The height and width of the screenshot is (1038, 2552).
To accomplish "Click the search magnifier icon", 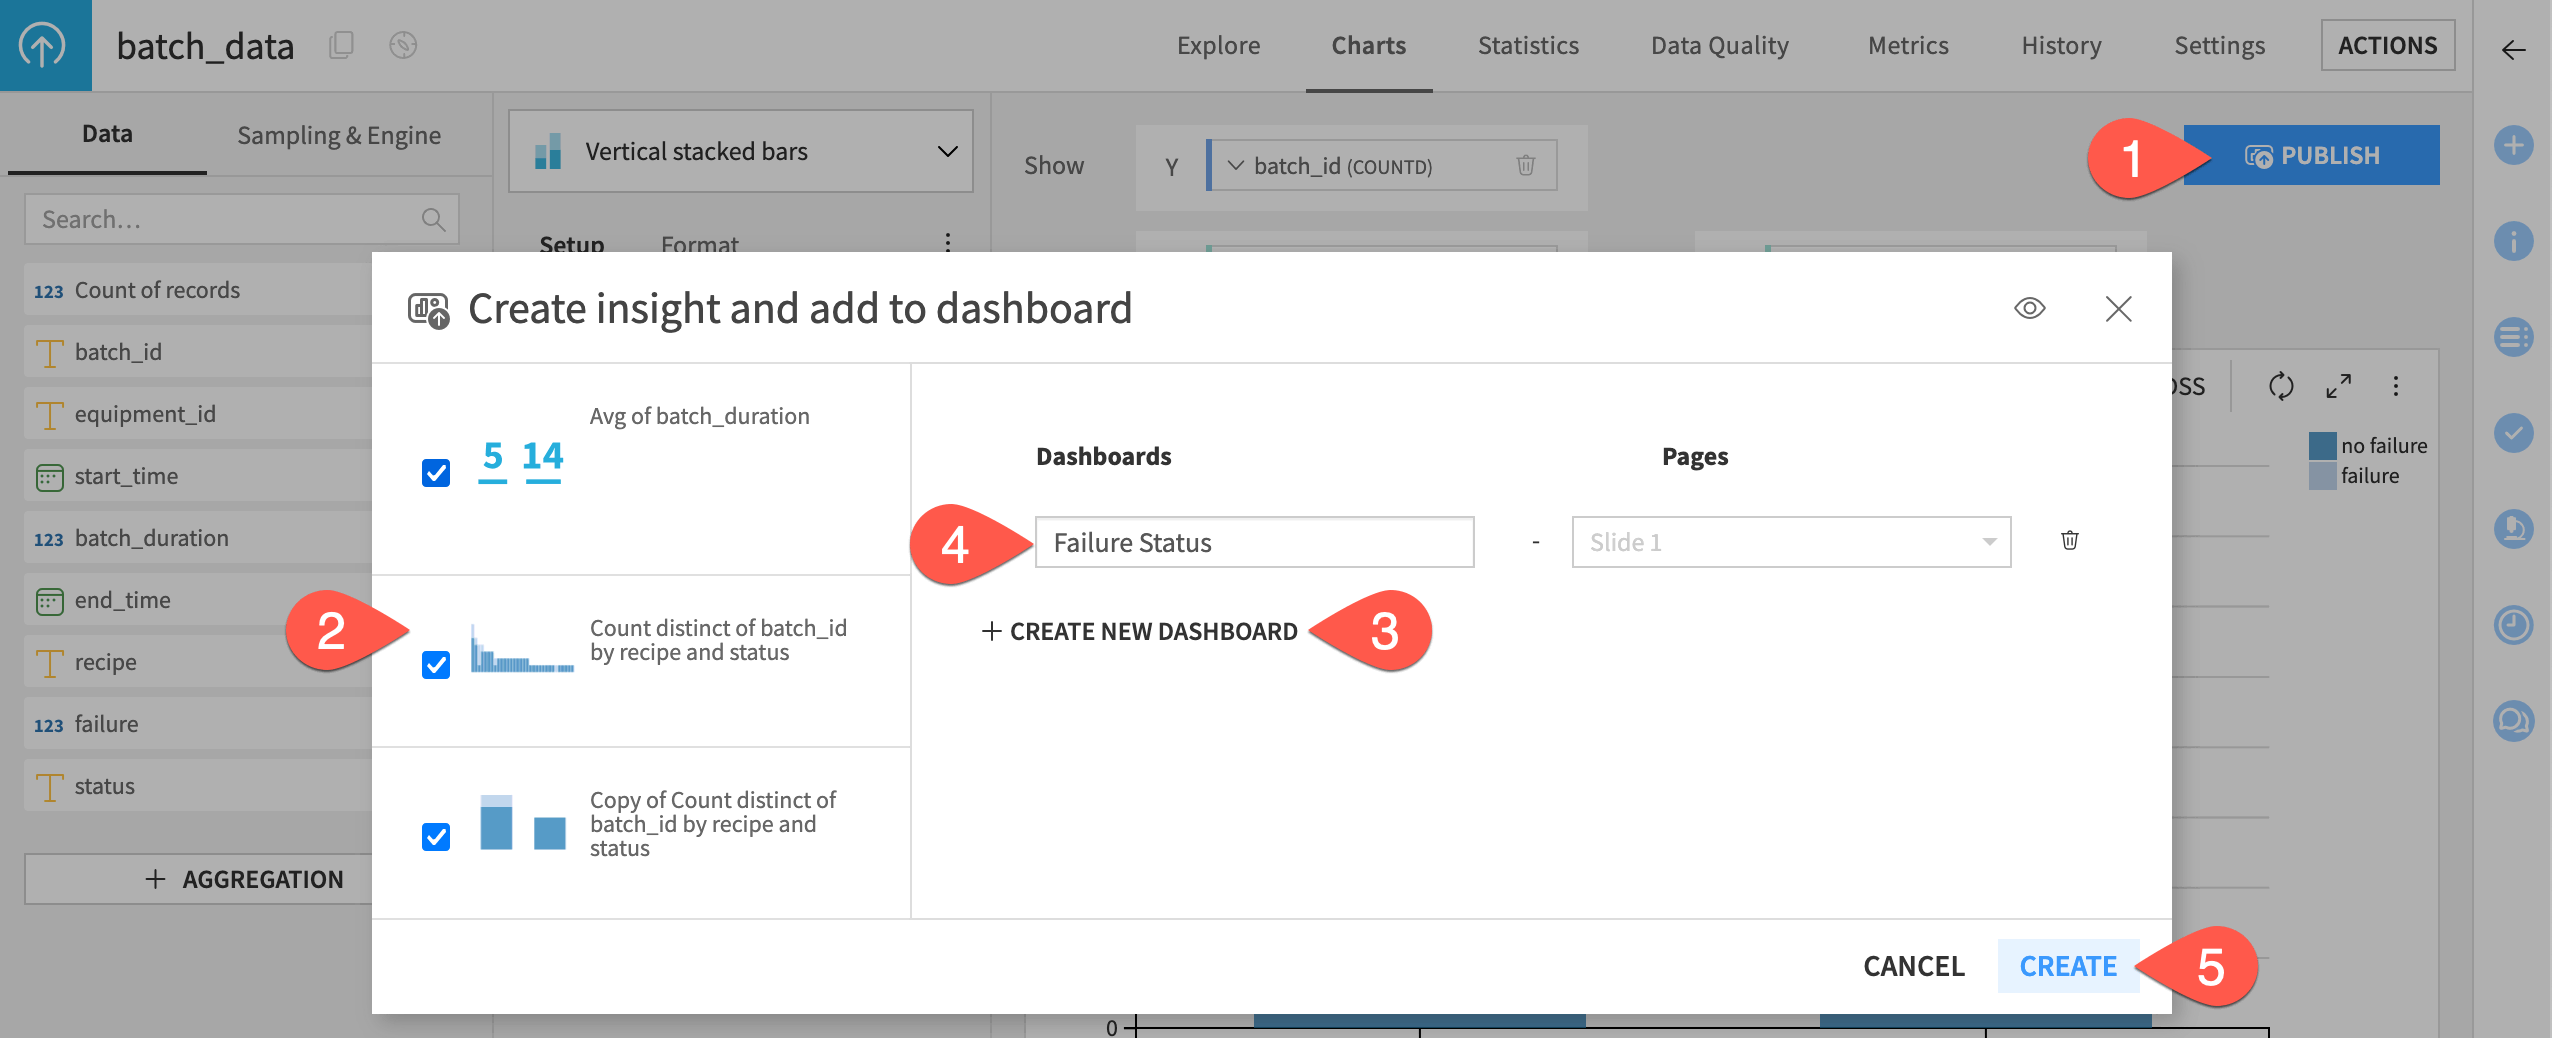I will pyautogui.click(x=433, y=219).
